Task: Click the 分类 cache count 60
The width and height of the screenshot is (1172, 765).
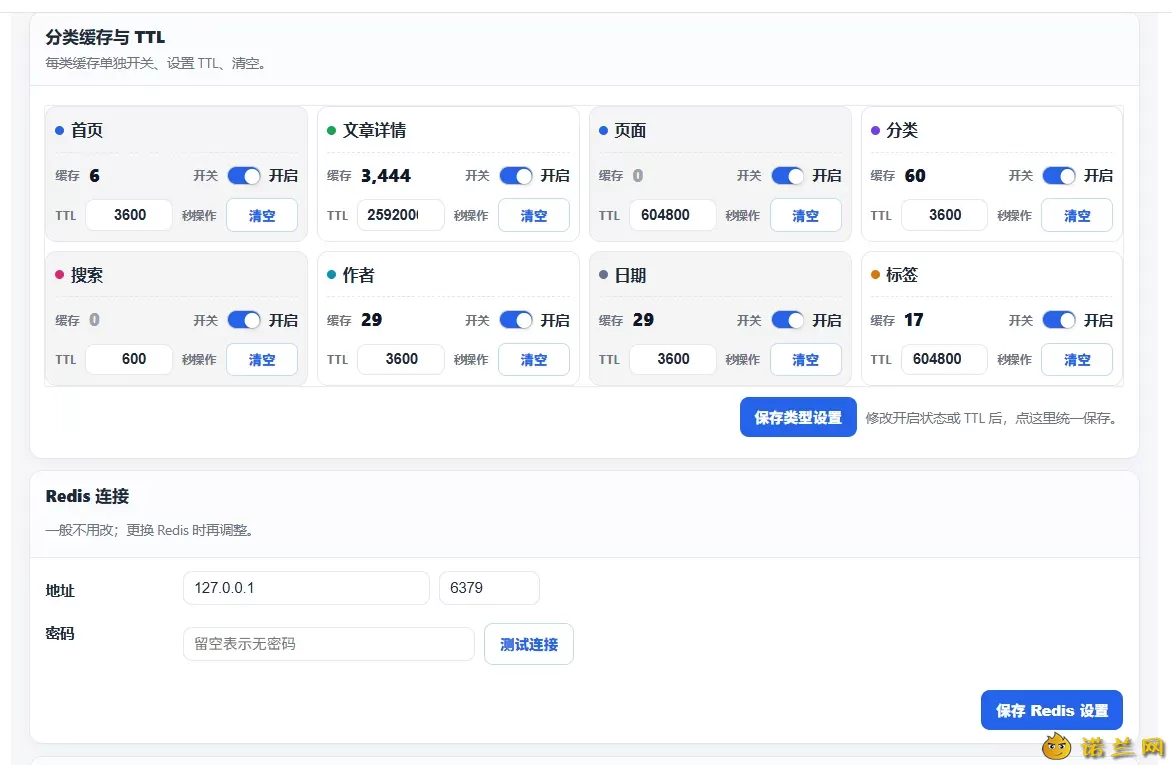Action: click(915, 176)
